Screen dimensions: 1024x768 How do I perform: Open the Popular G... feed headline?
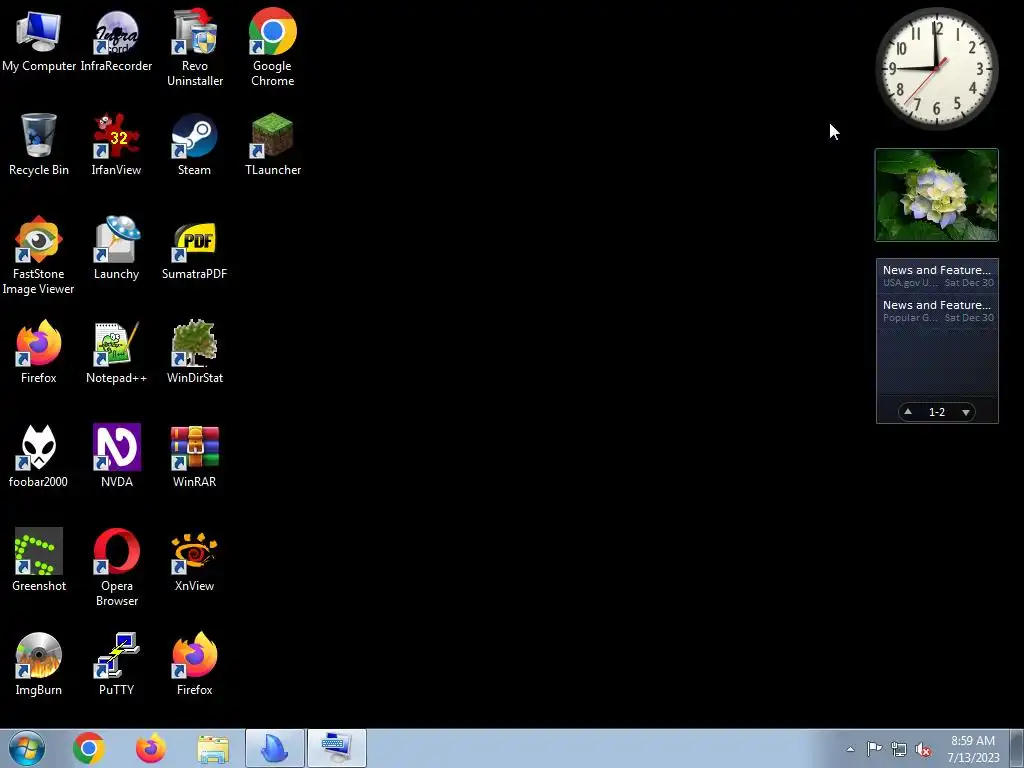[x=937, y=311]
